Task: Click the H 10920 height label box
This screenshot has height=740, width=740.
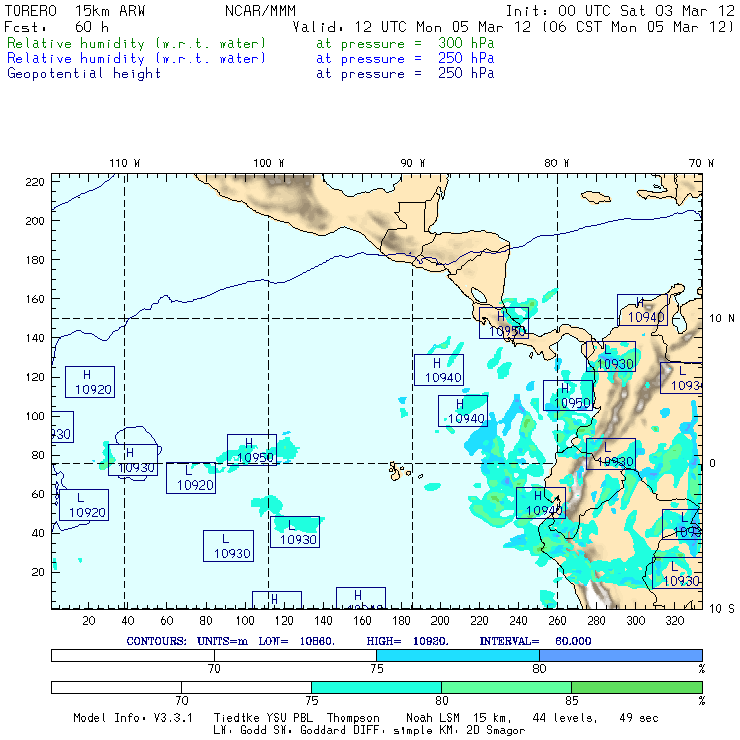Action: pyautogui.click(x=90, y=382)
